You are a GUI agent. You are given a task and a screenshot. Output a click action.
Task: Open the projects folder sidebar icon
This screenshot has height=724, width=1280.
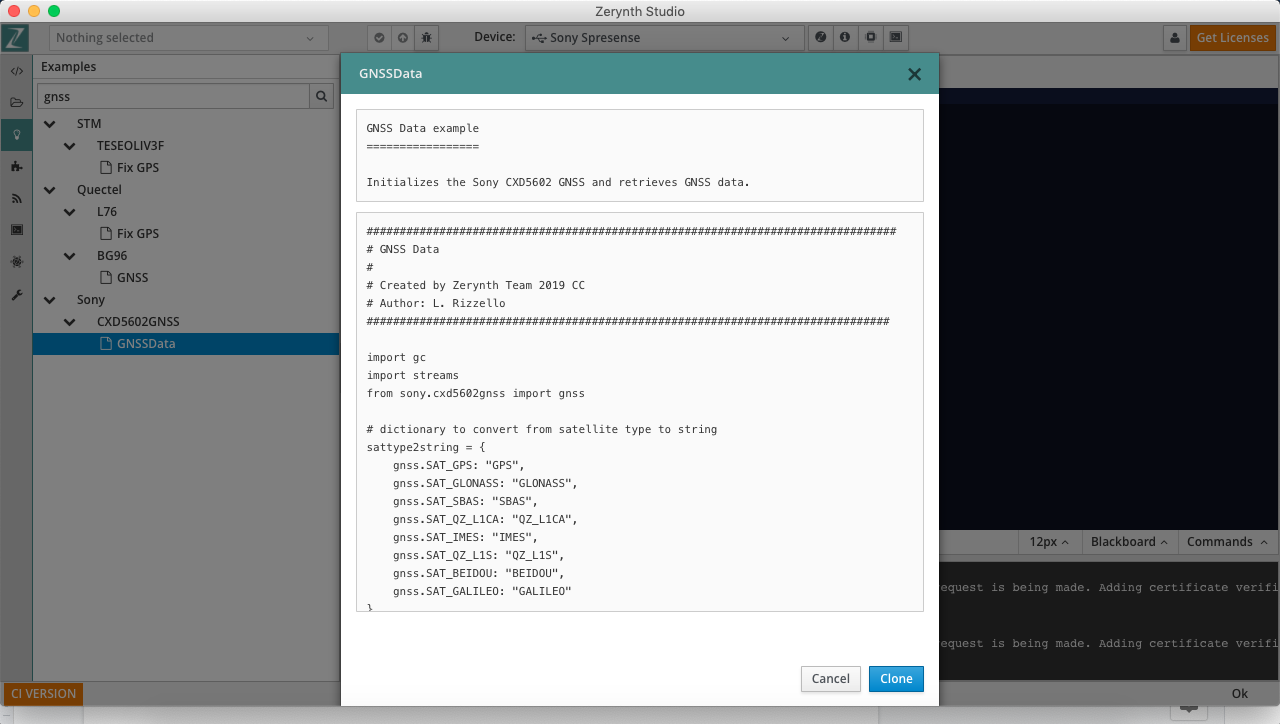[x=16, y=103]
